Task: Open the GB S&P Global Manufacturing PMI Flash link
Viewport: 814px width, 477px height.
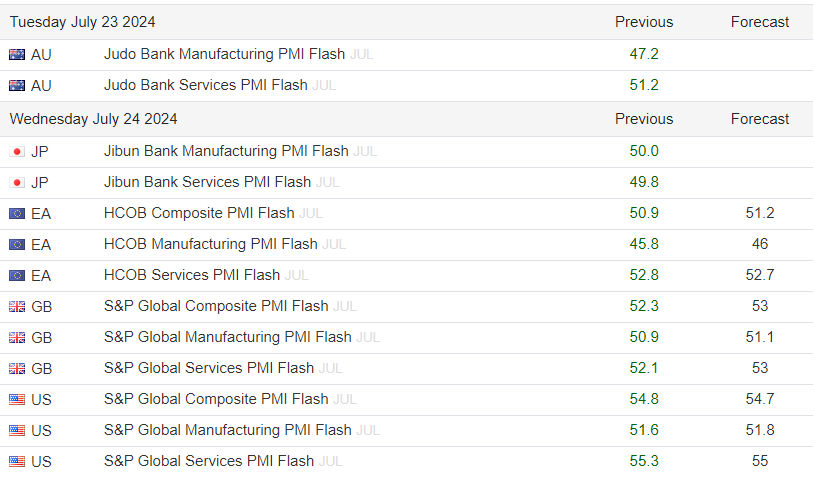Action: [x=227, y=338]
